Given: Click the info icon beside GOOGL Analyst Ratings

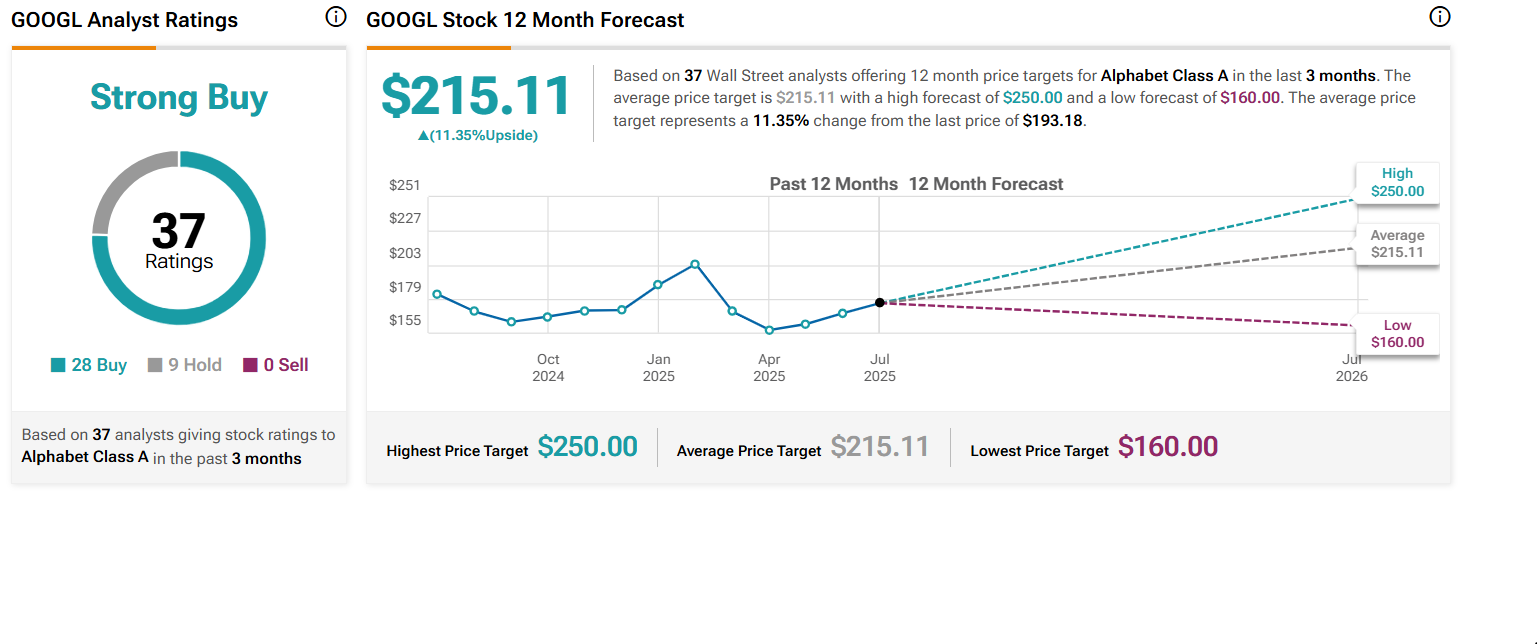Looking at the screenshot, I should 335,17.
